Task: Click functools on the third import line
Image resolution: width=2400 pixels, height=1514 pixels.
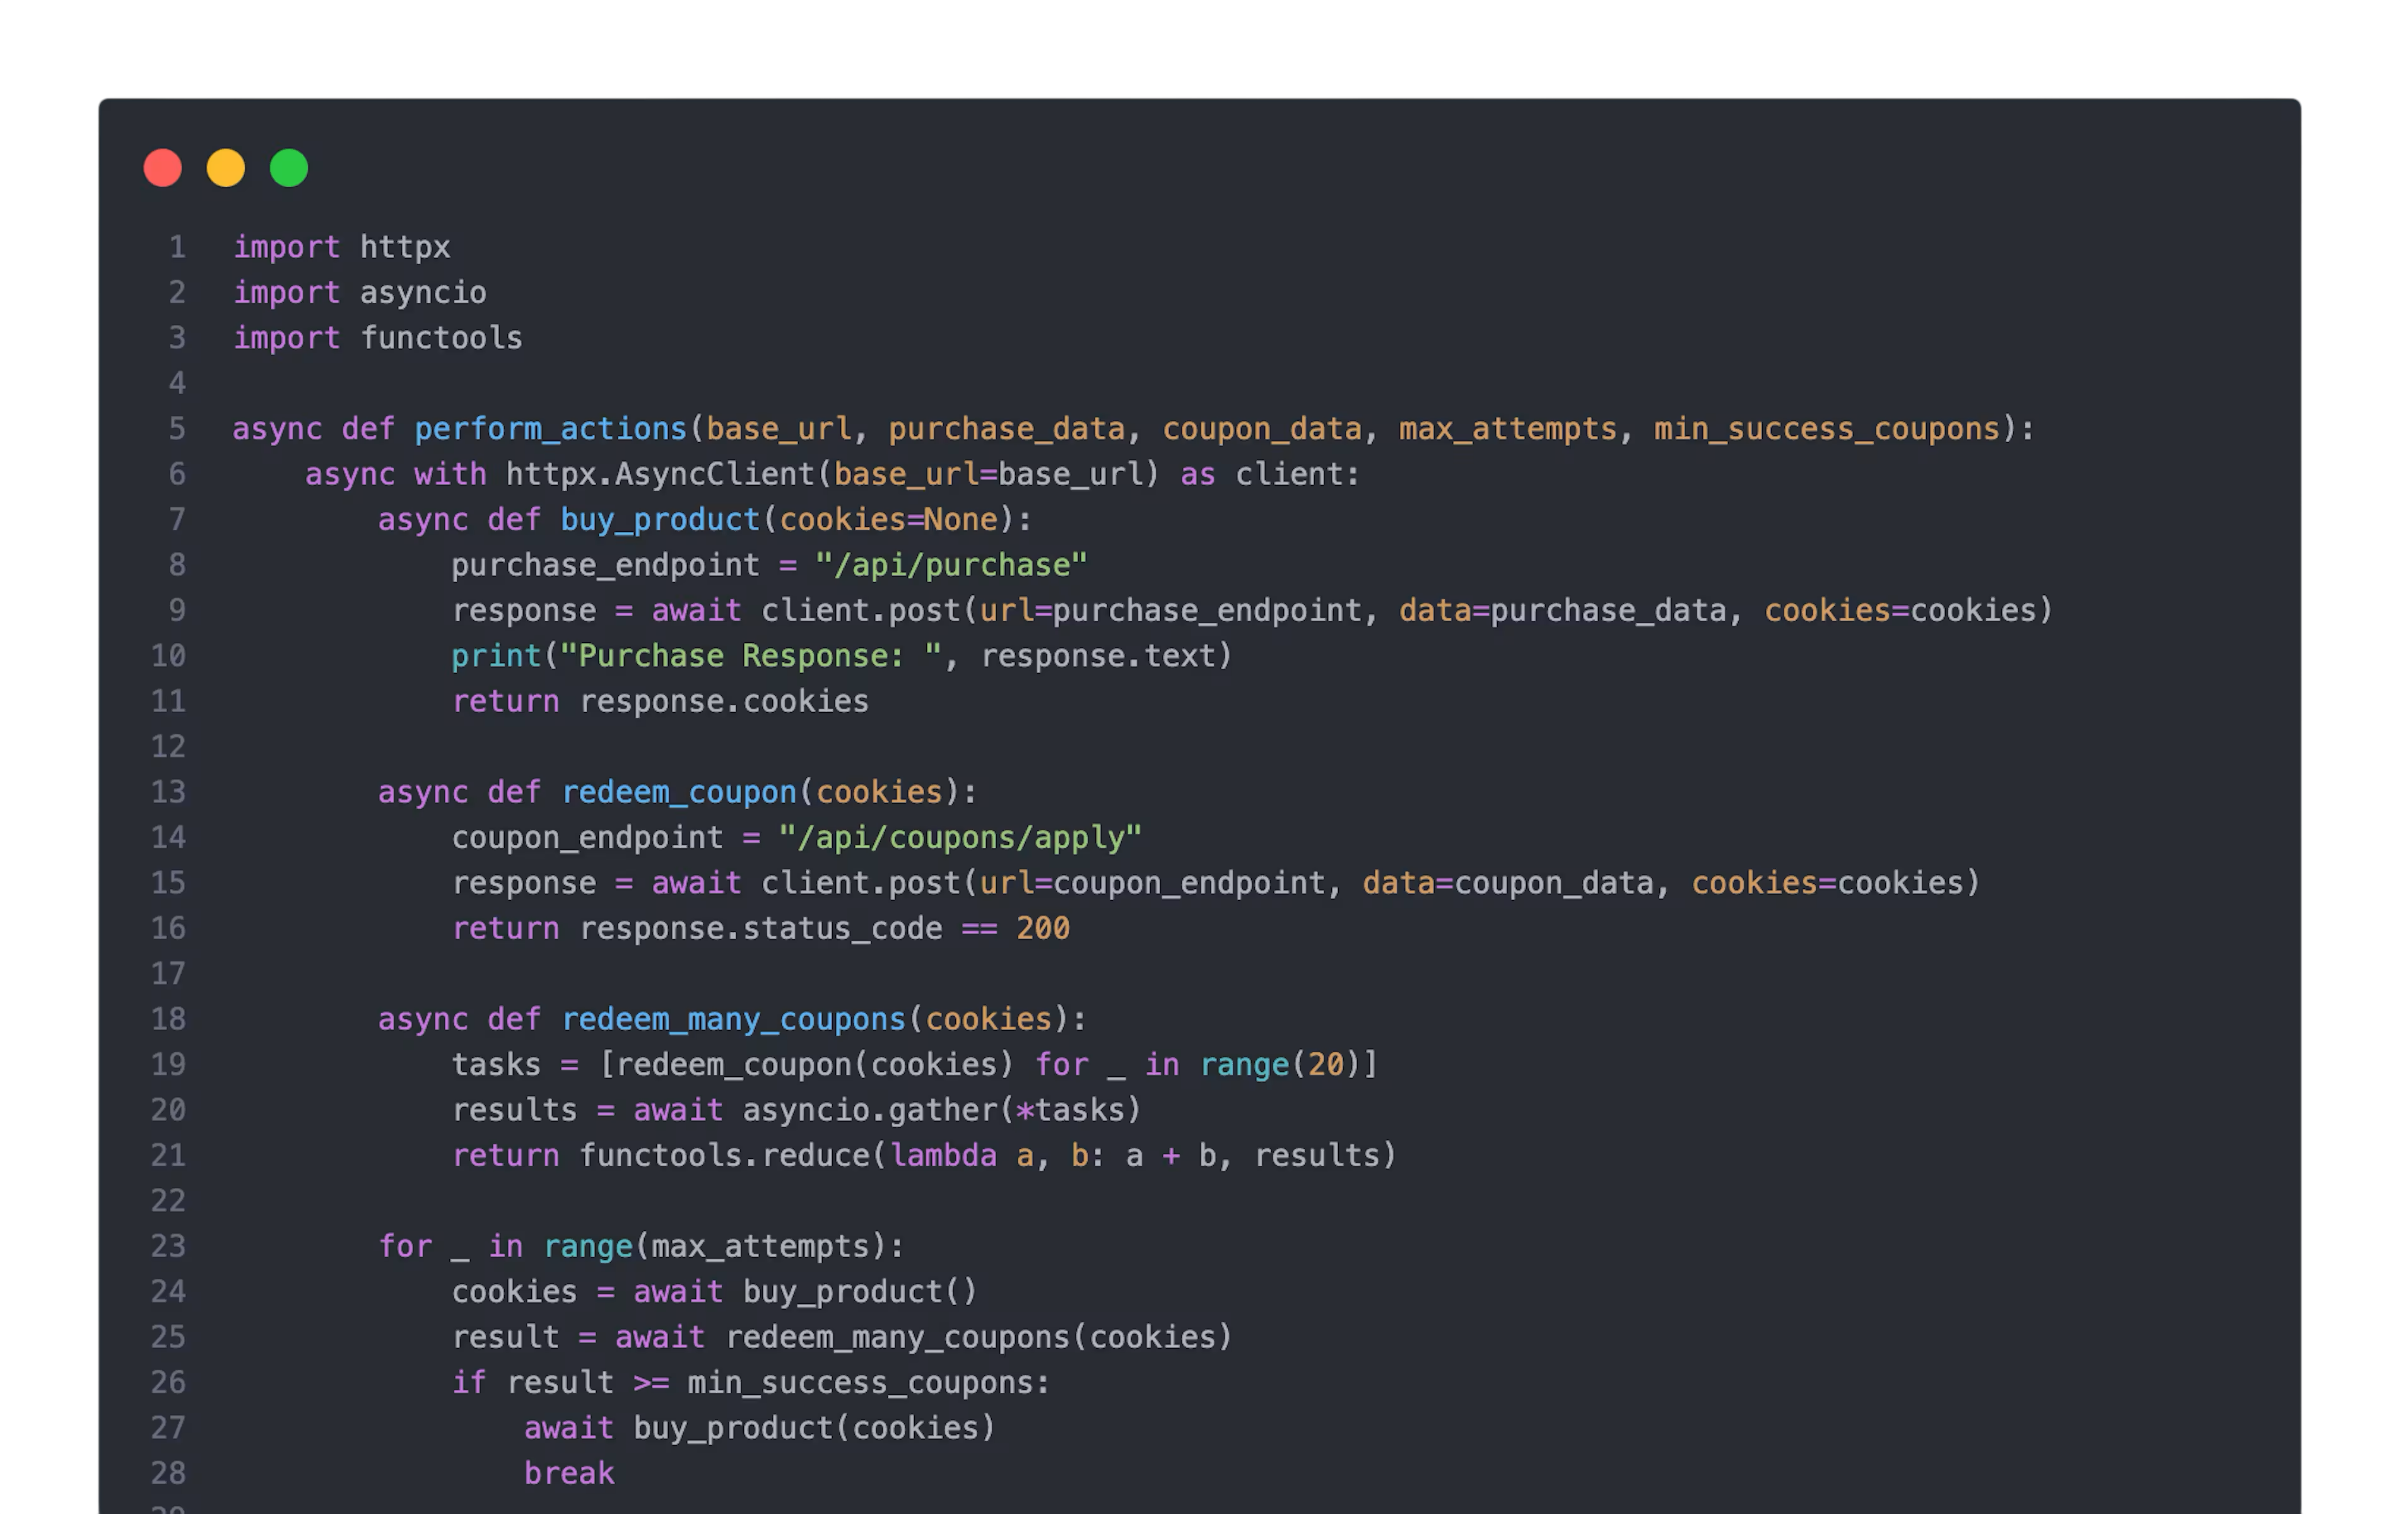Action: pos(441,338)
